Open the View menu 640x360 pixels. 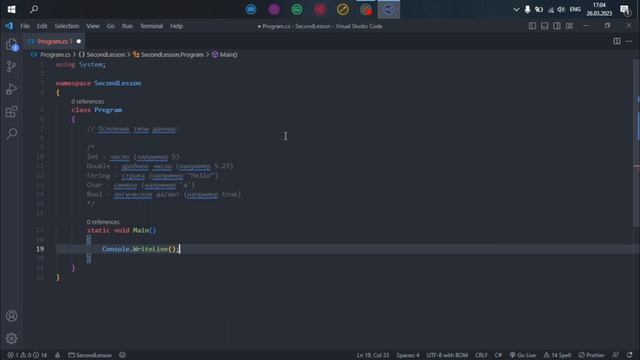click(x=93, y=26)
